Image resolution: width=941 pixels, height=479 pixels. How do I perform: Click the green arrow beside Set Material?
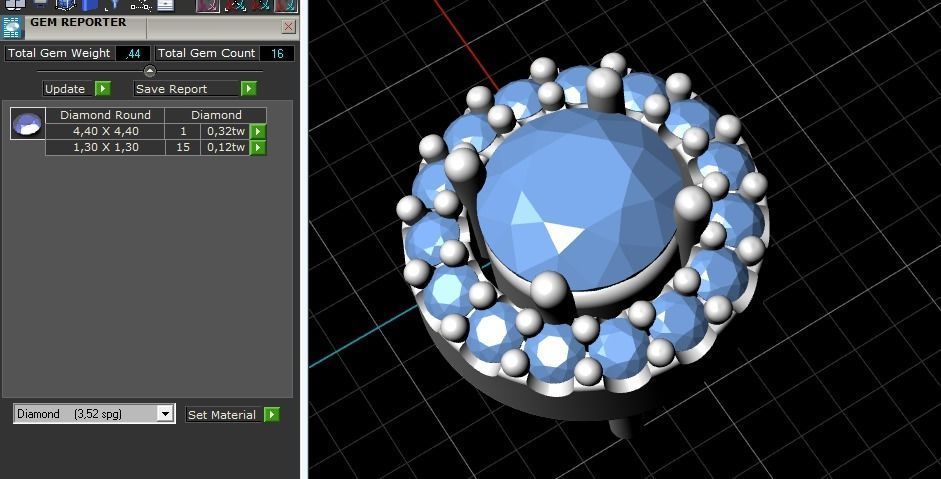pyautogui.click(x=272, y=415)
